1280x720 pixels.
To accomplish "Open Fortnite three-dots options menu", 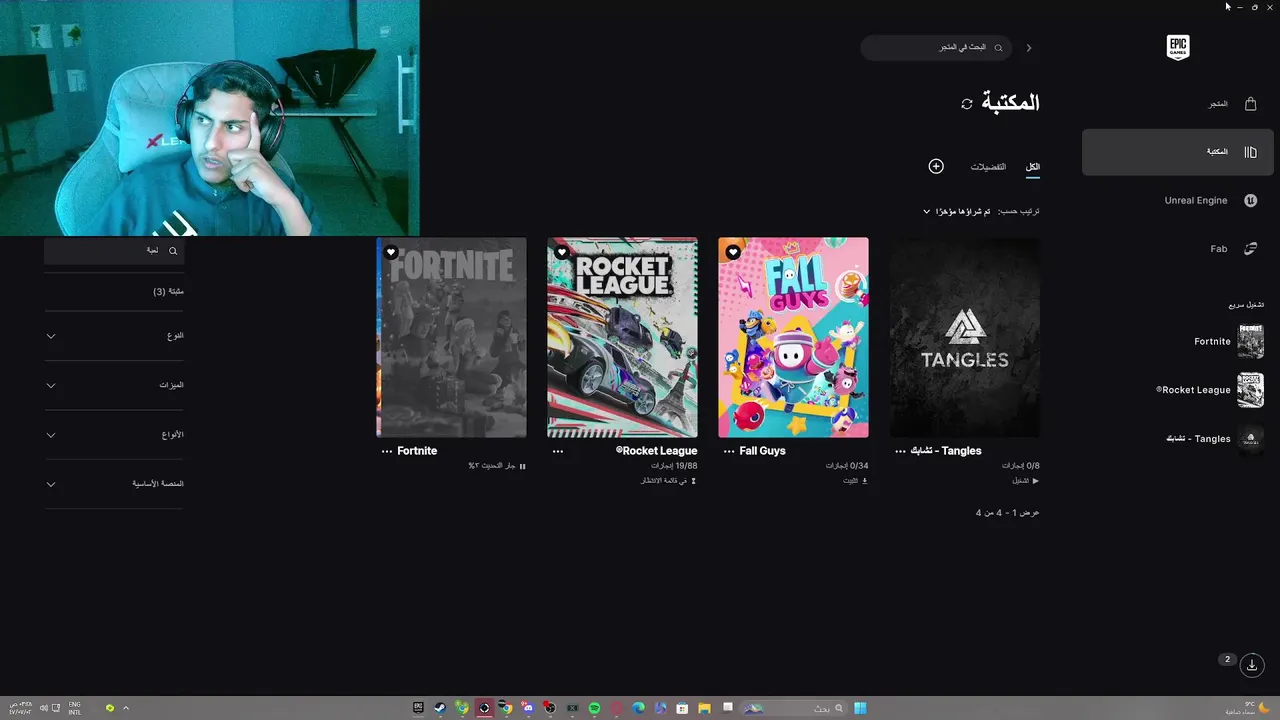I will pos(387,451).
